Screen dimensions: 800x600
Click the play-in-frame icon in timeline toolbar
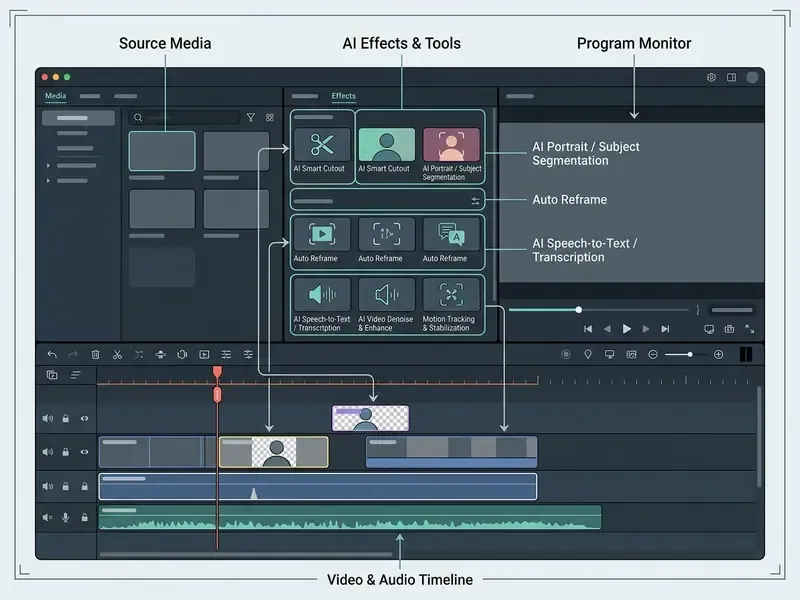(204, 355)
